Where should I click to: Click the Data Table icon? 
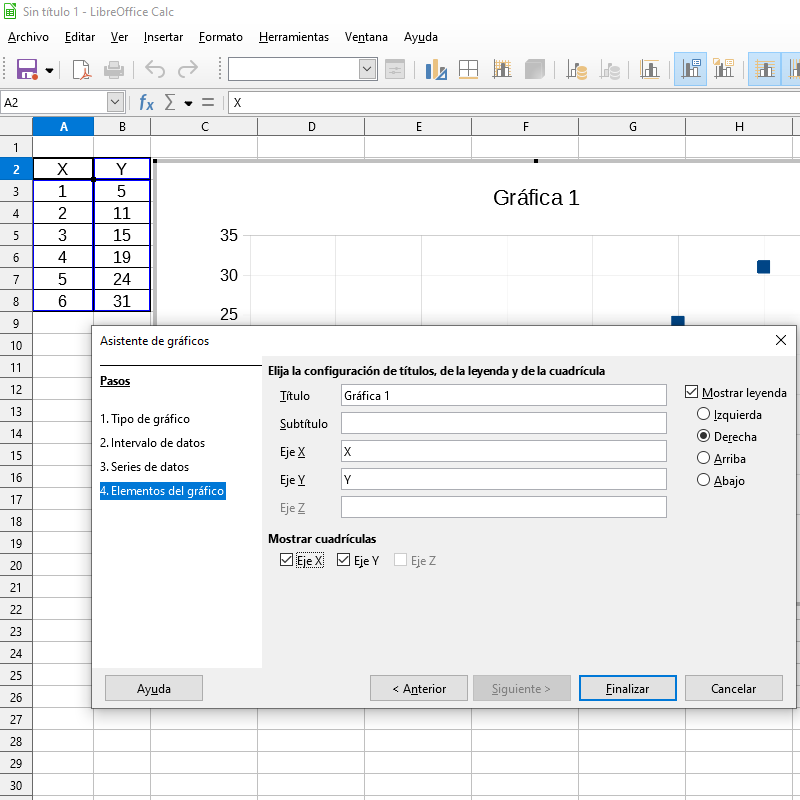click(x=610, y=69)
